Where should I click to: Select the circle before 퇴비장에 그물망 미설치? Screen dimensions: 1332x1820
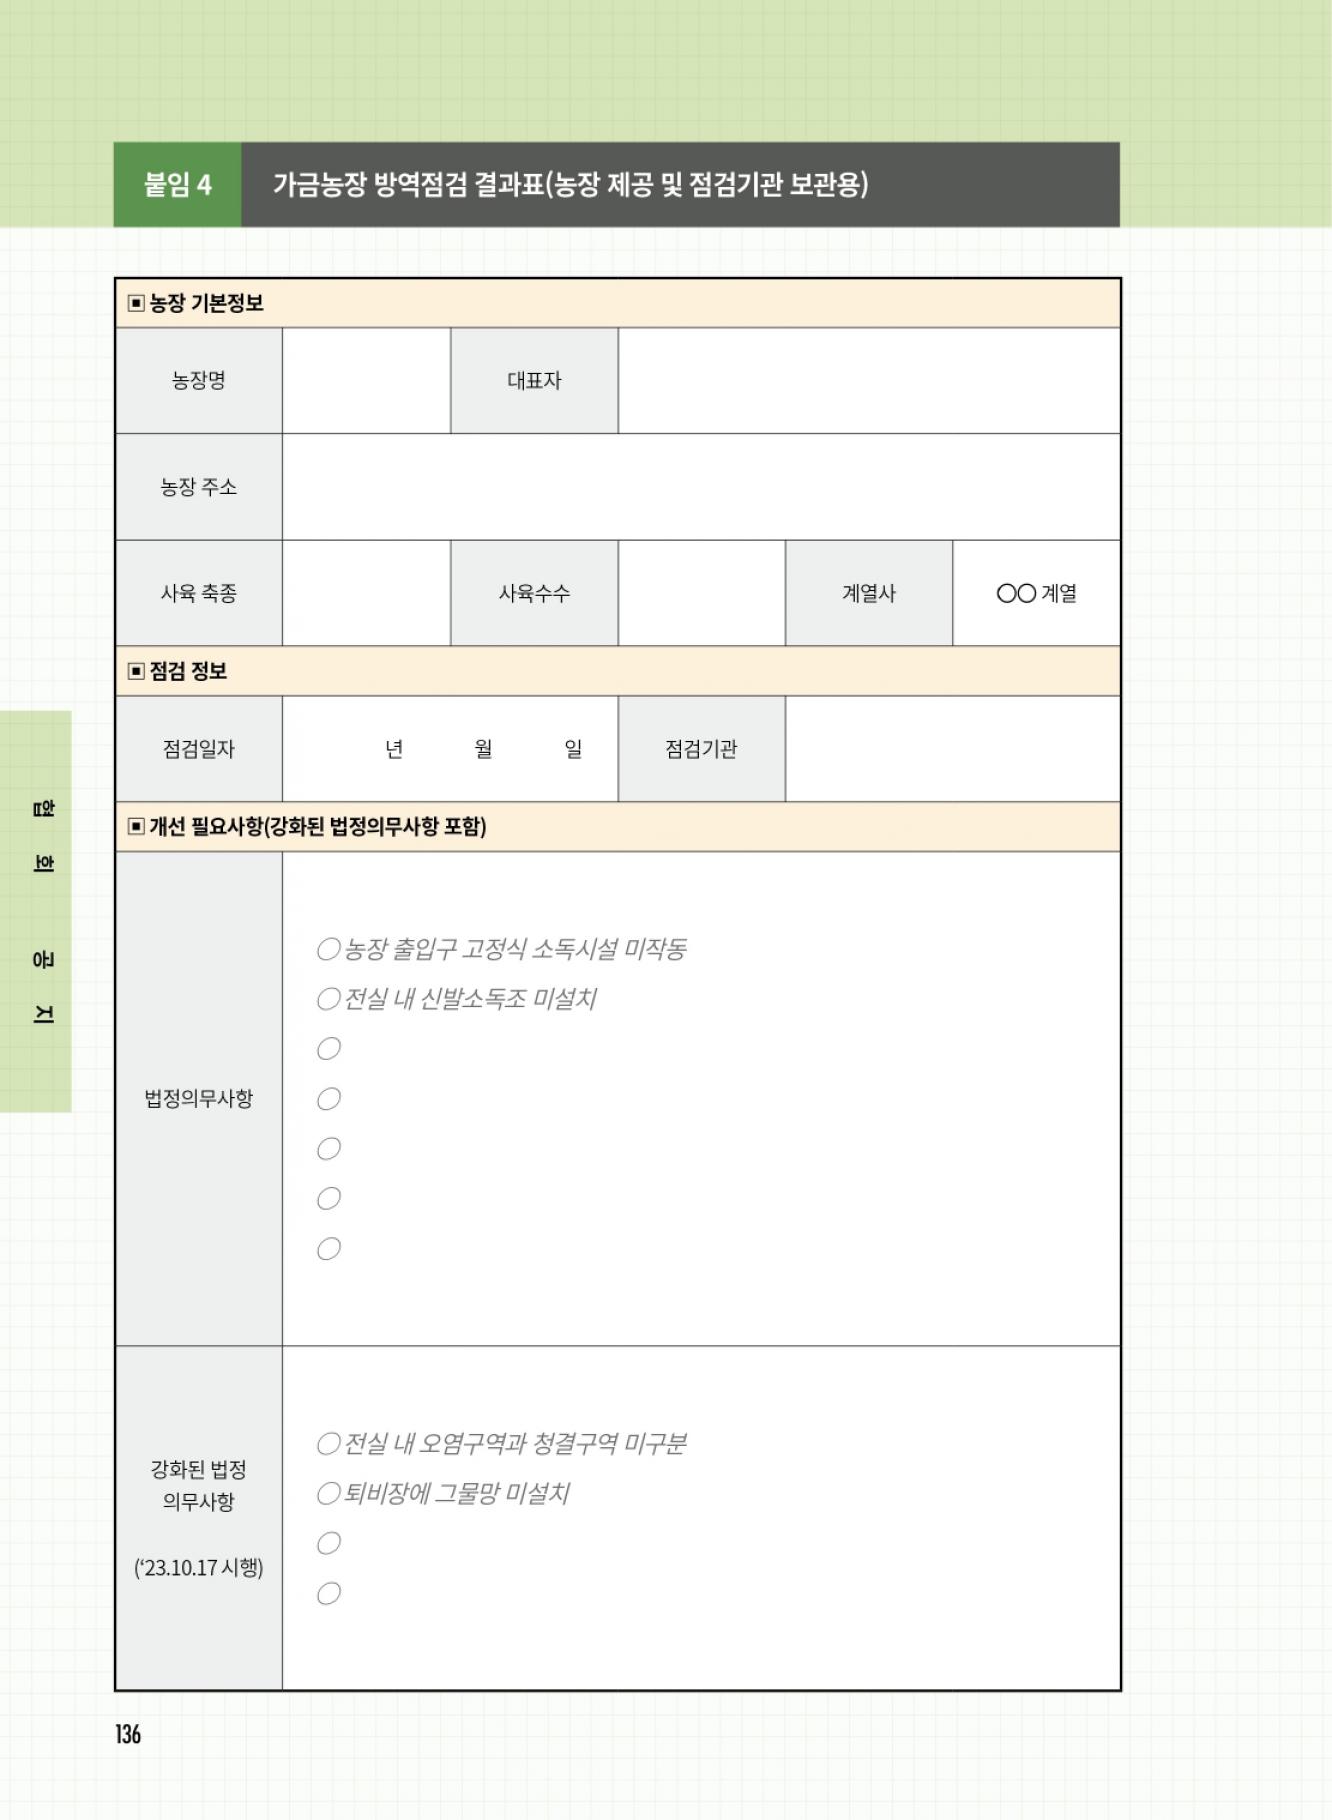click(x=328, y=1494)
